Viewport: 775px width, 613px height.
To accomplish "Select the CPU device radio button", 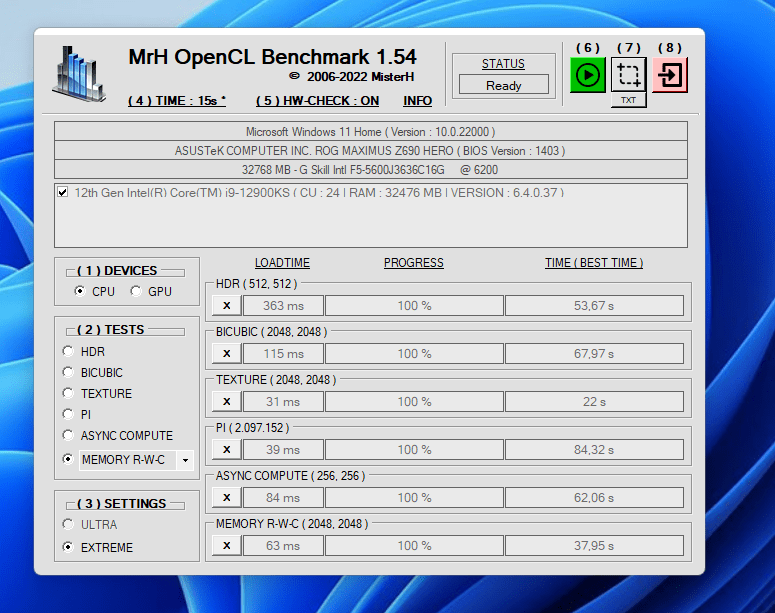I will click(x=79, y=291).
